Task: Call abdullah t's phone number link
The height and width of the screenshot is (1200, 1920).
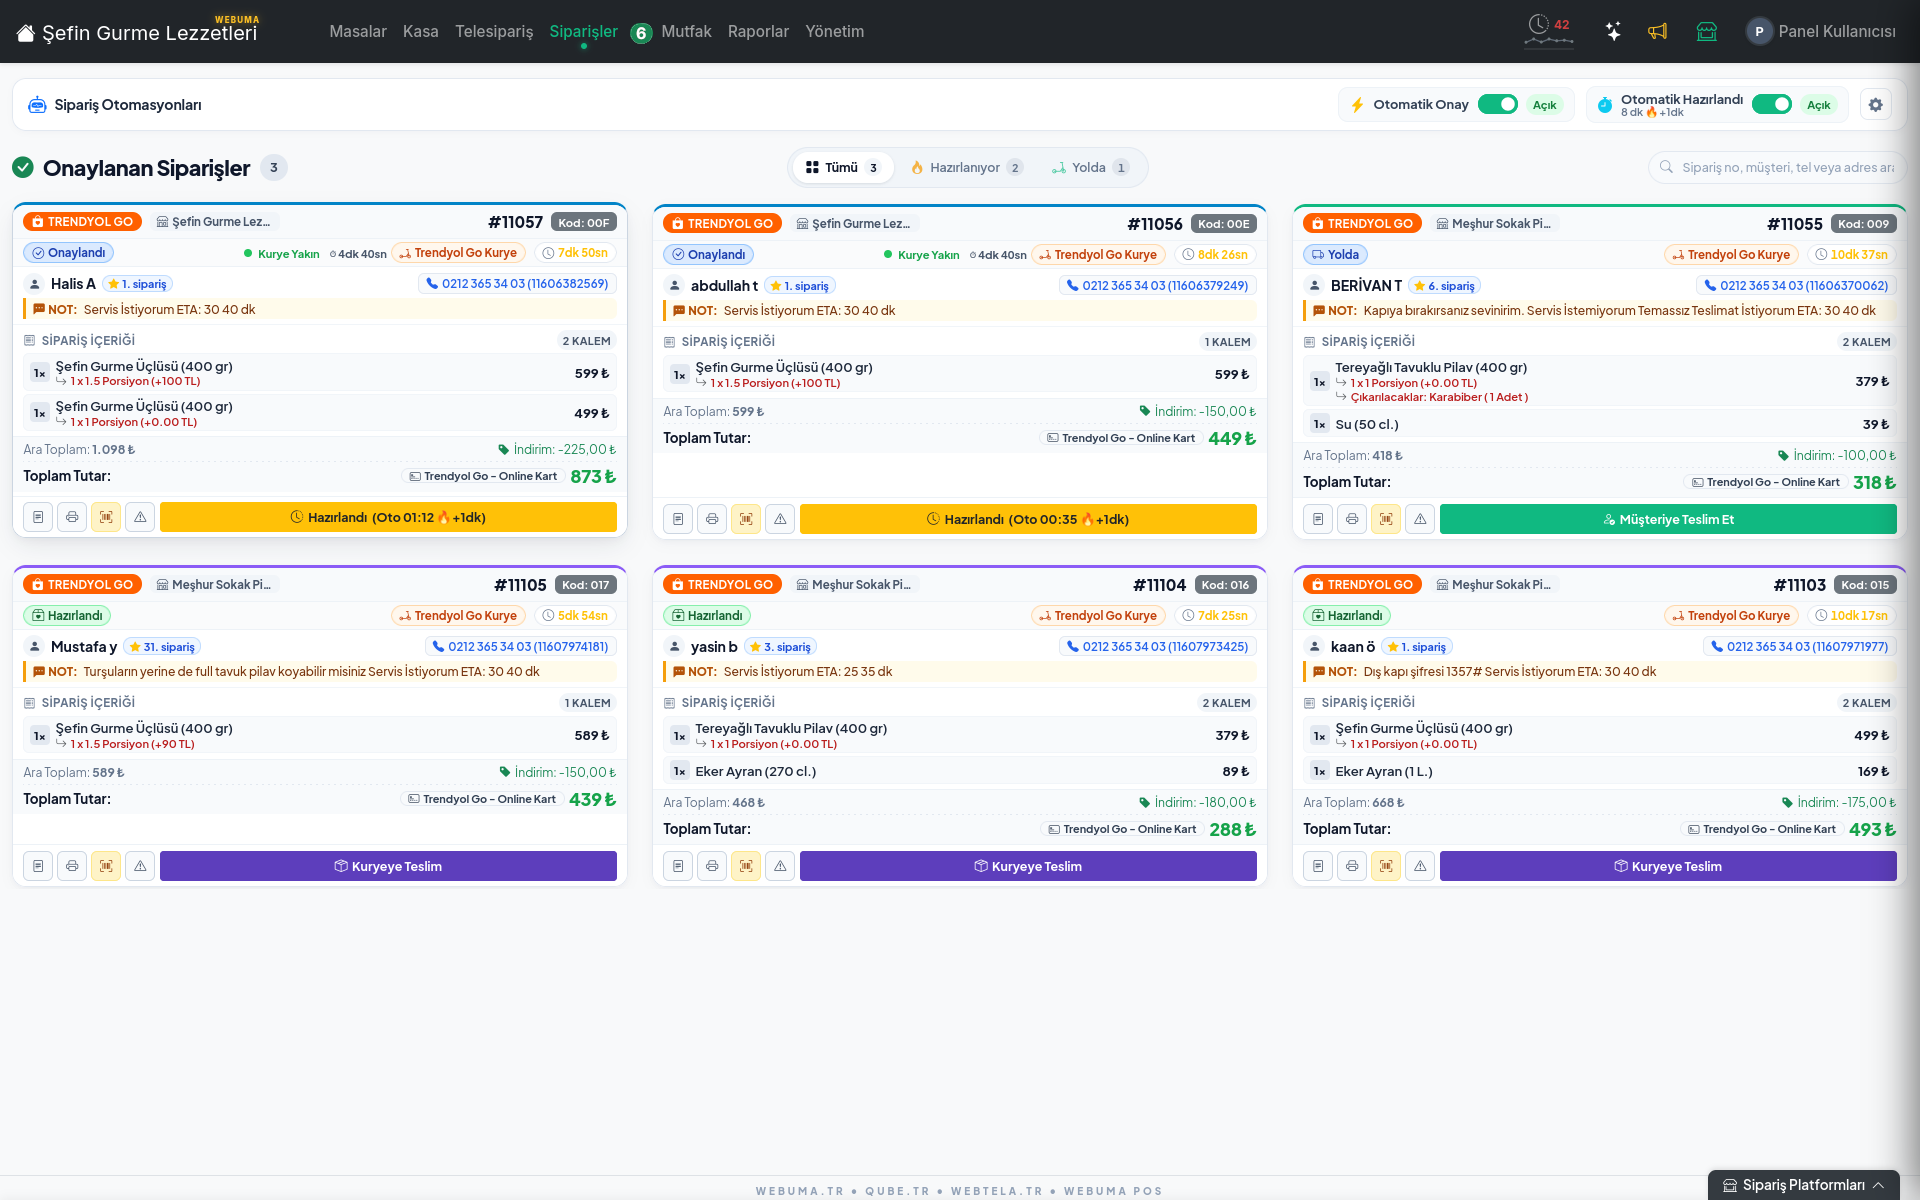Action: [1157, 286]
